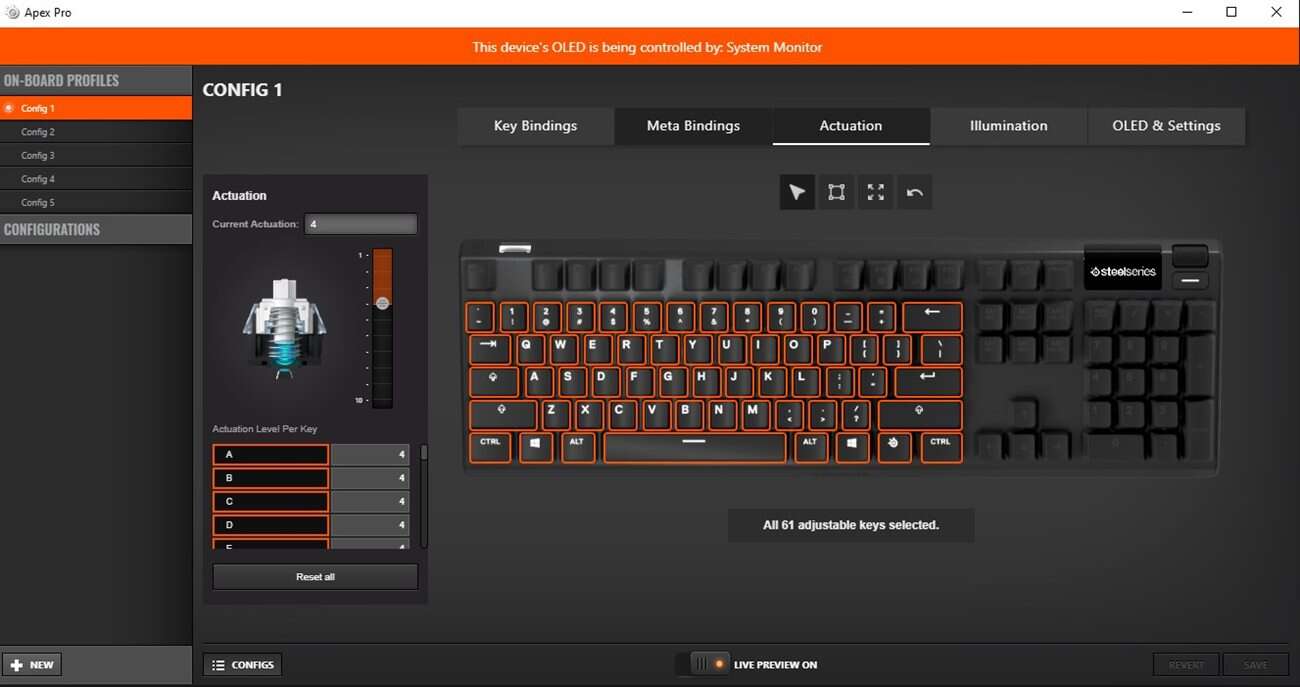The image size is (1300, 687).
Task: Select the spacebar on the virtual keyboard
Action: (x=694, y=448)
